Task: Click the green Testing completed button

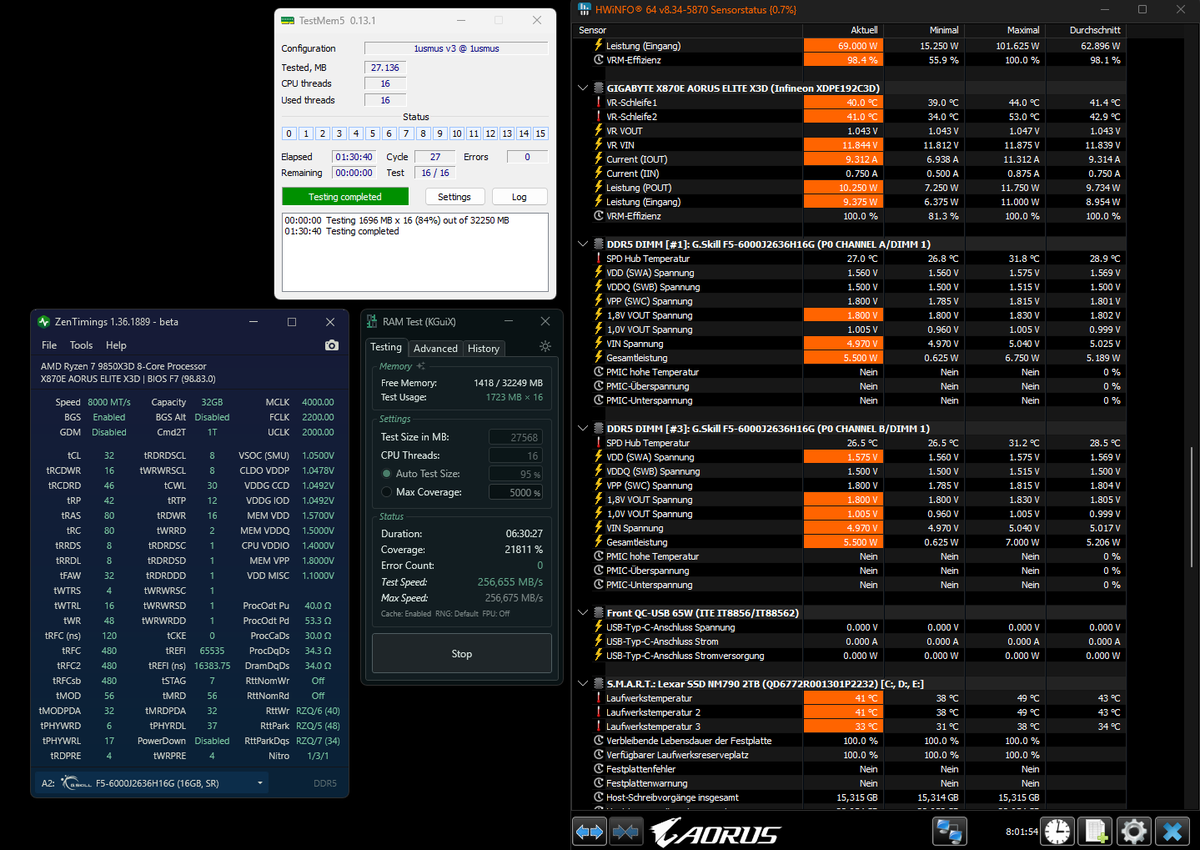Action: pyautogui.click(x=345, y=196)
